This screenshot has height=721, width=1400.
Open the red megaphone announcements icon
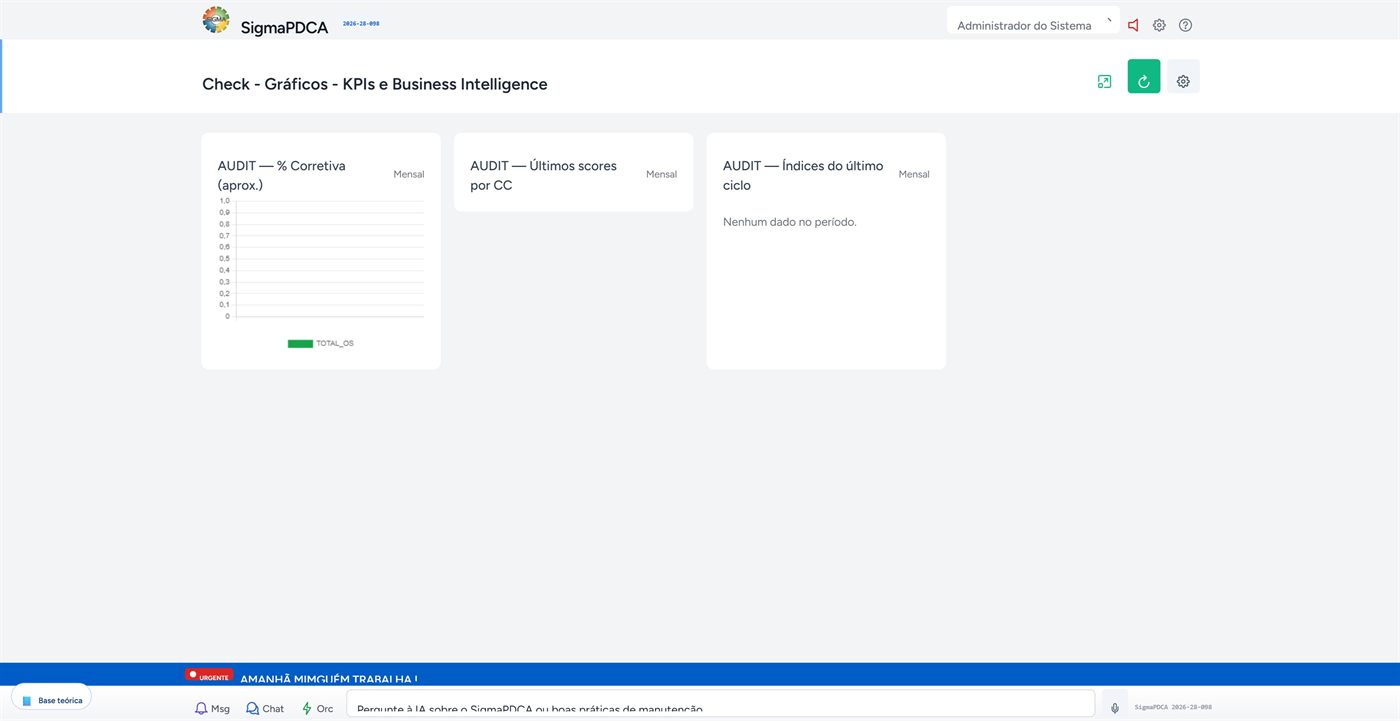click(x=1133, y=25)
